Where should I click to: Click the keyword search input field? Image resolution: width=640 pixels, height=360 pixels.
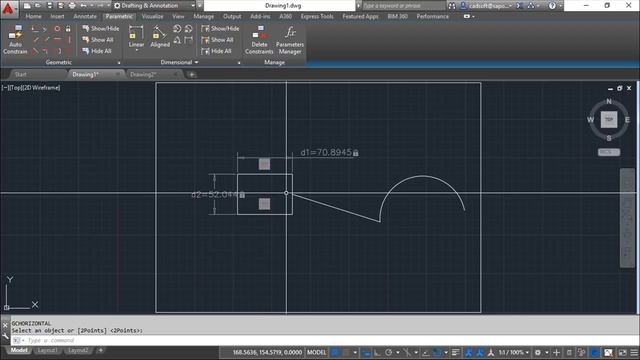point(403,6)
